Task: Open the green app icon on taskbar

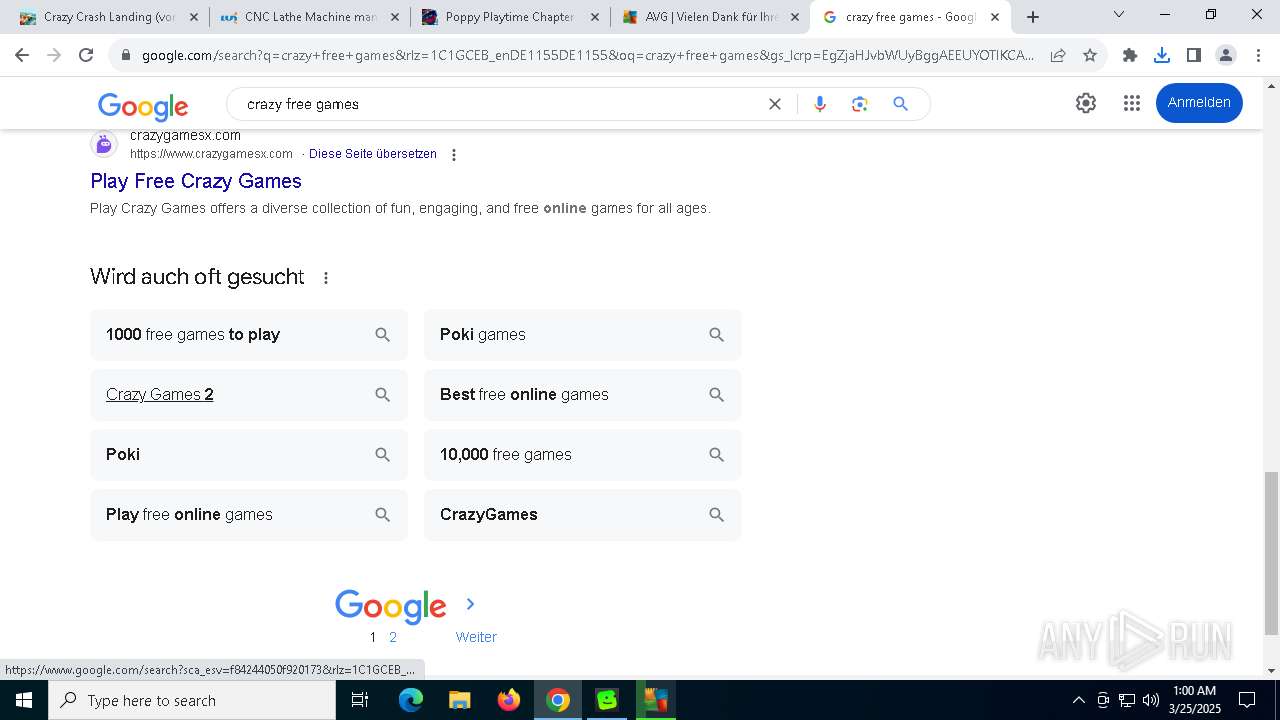Action: [x=607, y=700]
